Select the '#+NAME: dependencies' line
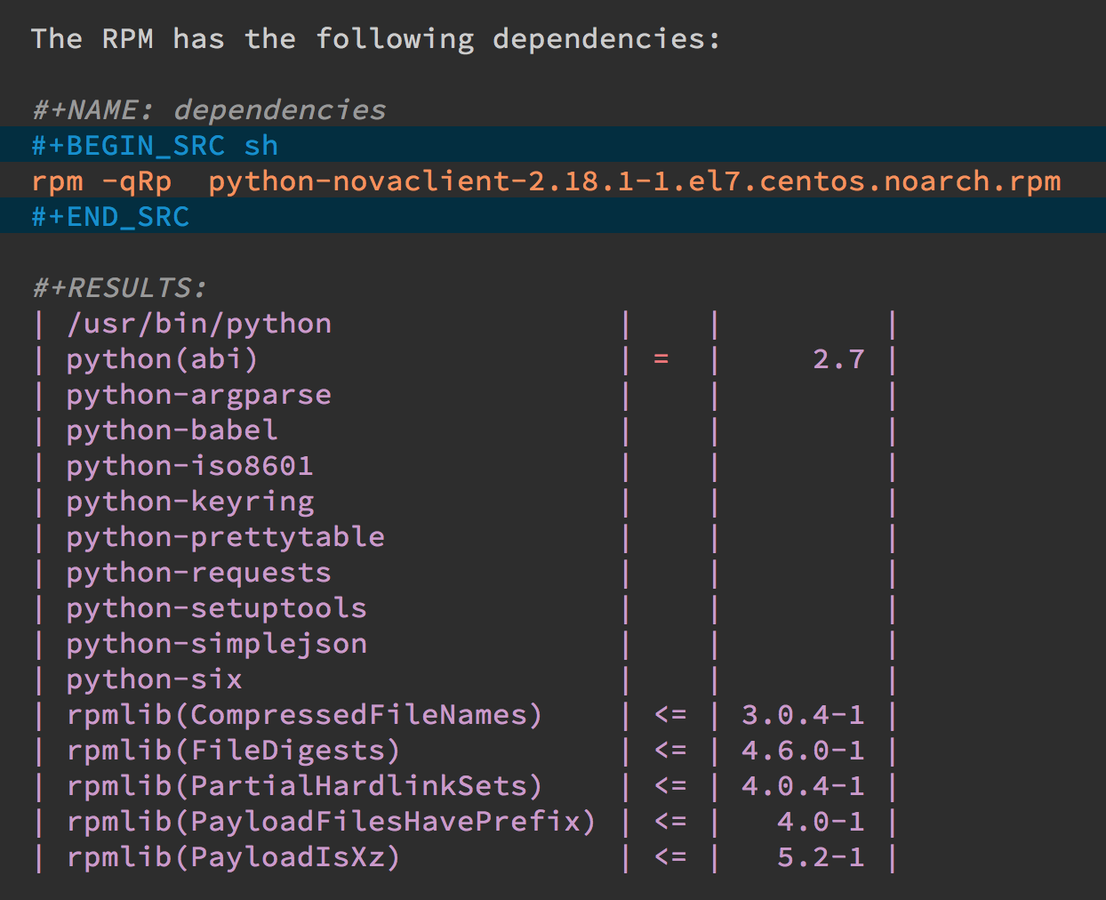This screenshot has height=900, width=1106. pyautogui.click(x=209, y=110)
